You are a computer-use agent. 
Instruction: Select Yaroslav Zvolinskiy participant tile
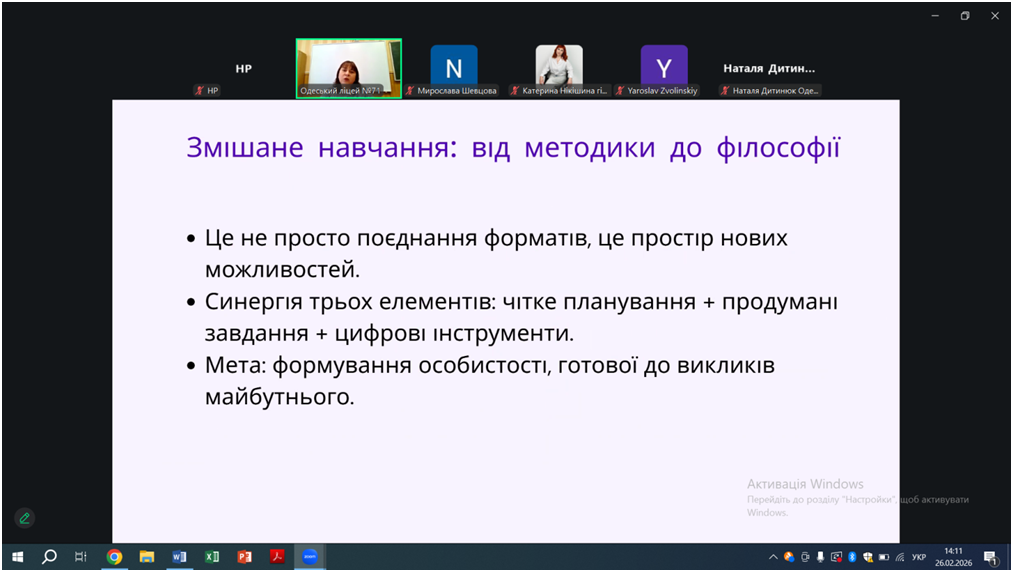(664, 69)
